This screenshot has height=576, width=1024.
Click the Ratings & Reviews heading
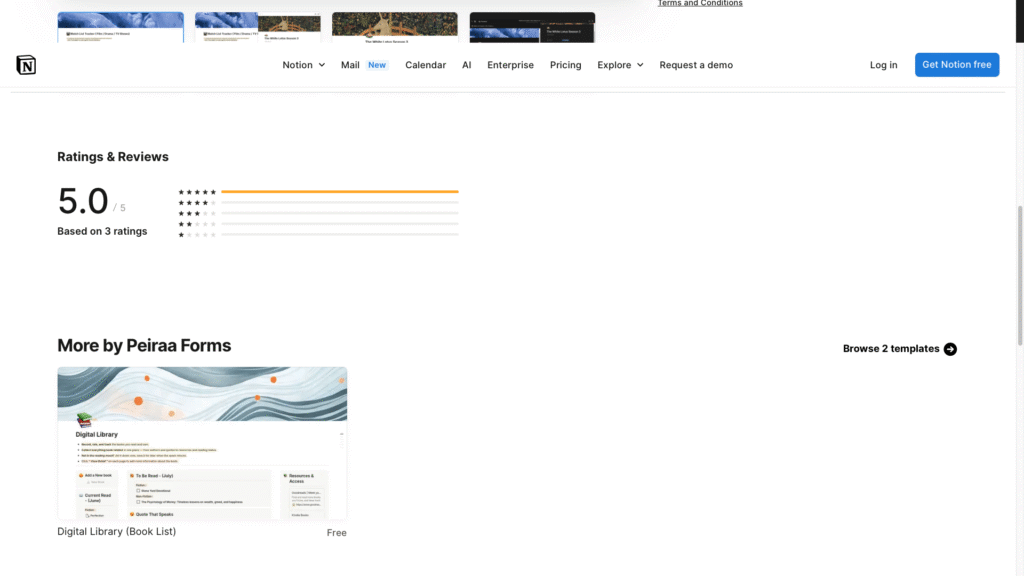point(112,157)
